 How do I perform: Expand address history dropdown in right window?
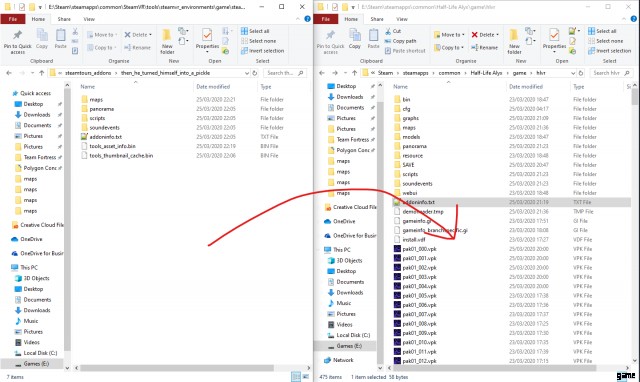pos(573,73)
